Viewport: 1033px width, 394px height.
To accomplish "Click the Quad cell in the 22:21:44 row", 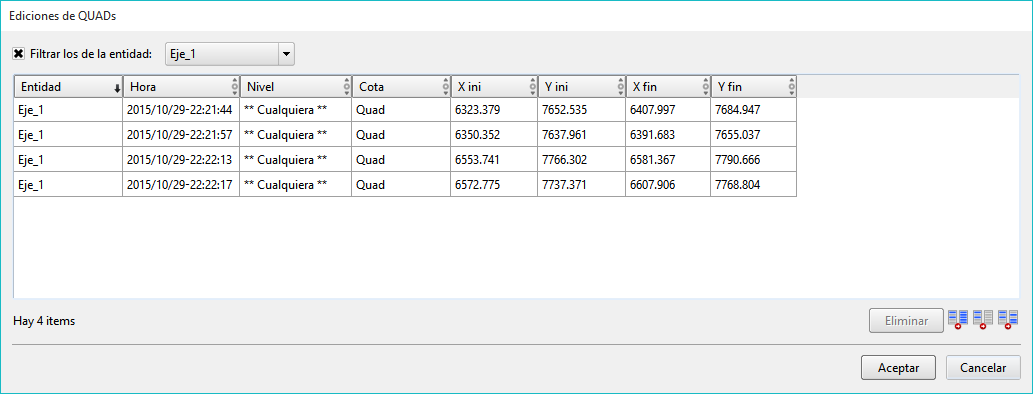I will point(401,110).
